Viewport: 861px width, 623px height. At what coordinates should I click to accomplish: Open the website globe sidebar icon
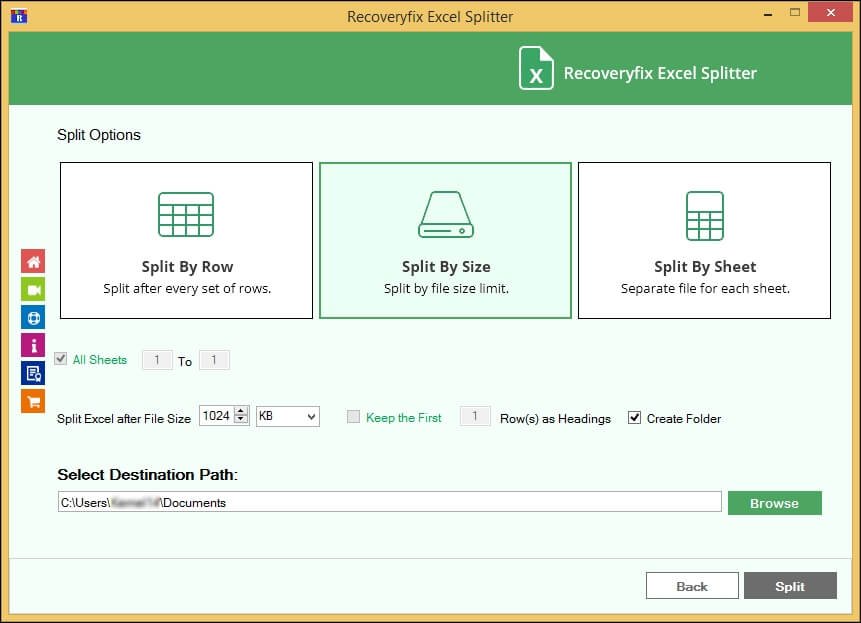(x=33, y=317)
